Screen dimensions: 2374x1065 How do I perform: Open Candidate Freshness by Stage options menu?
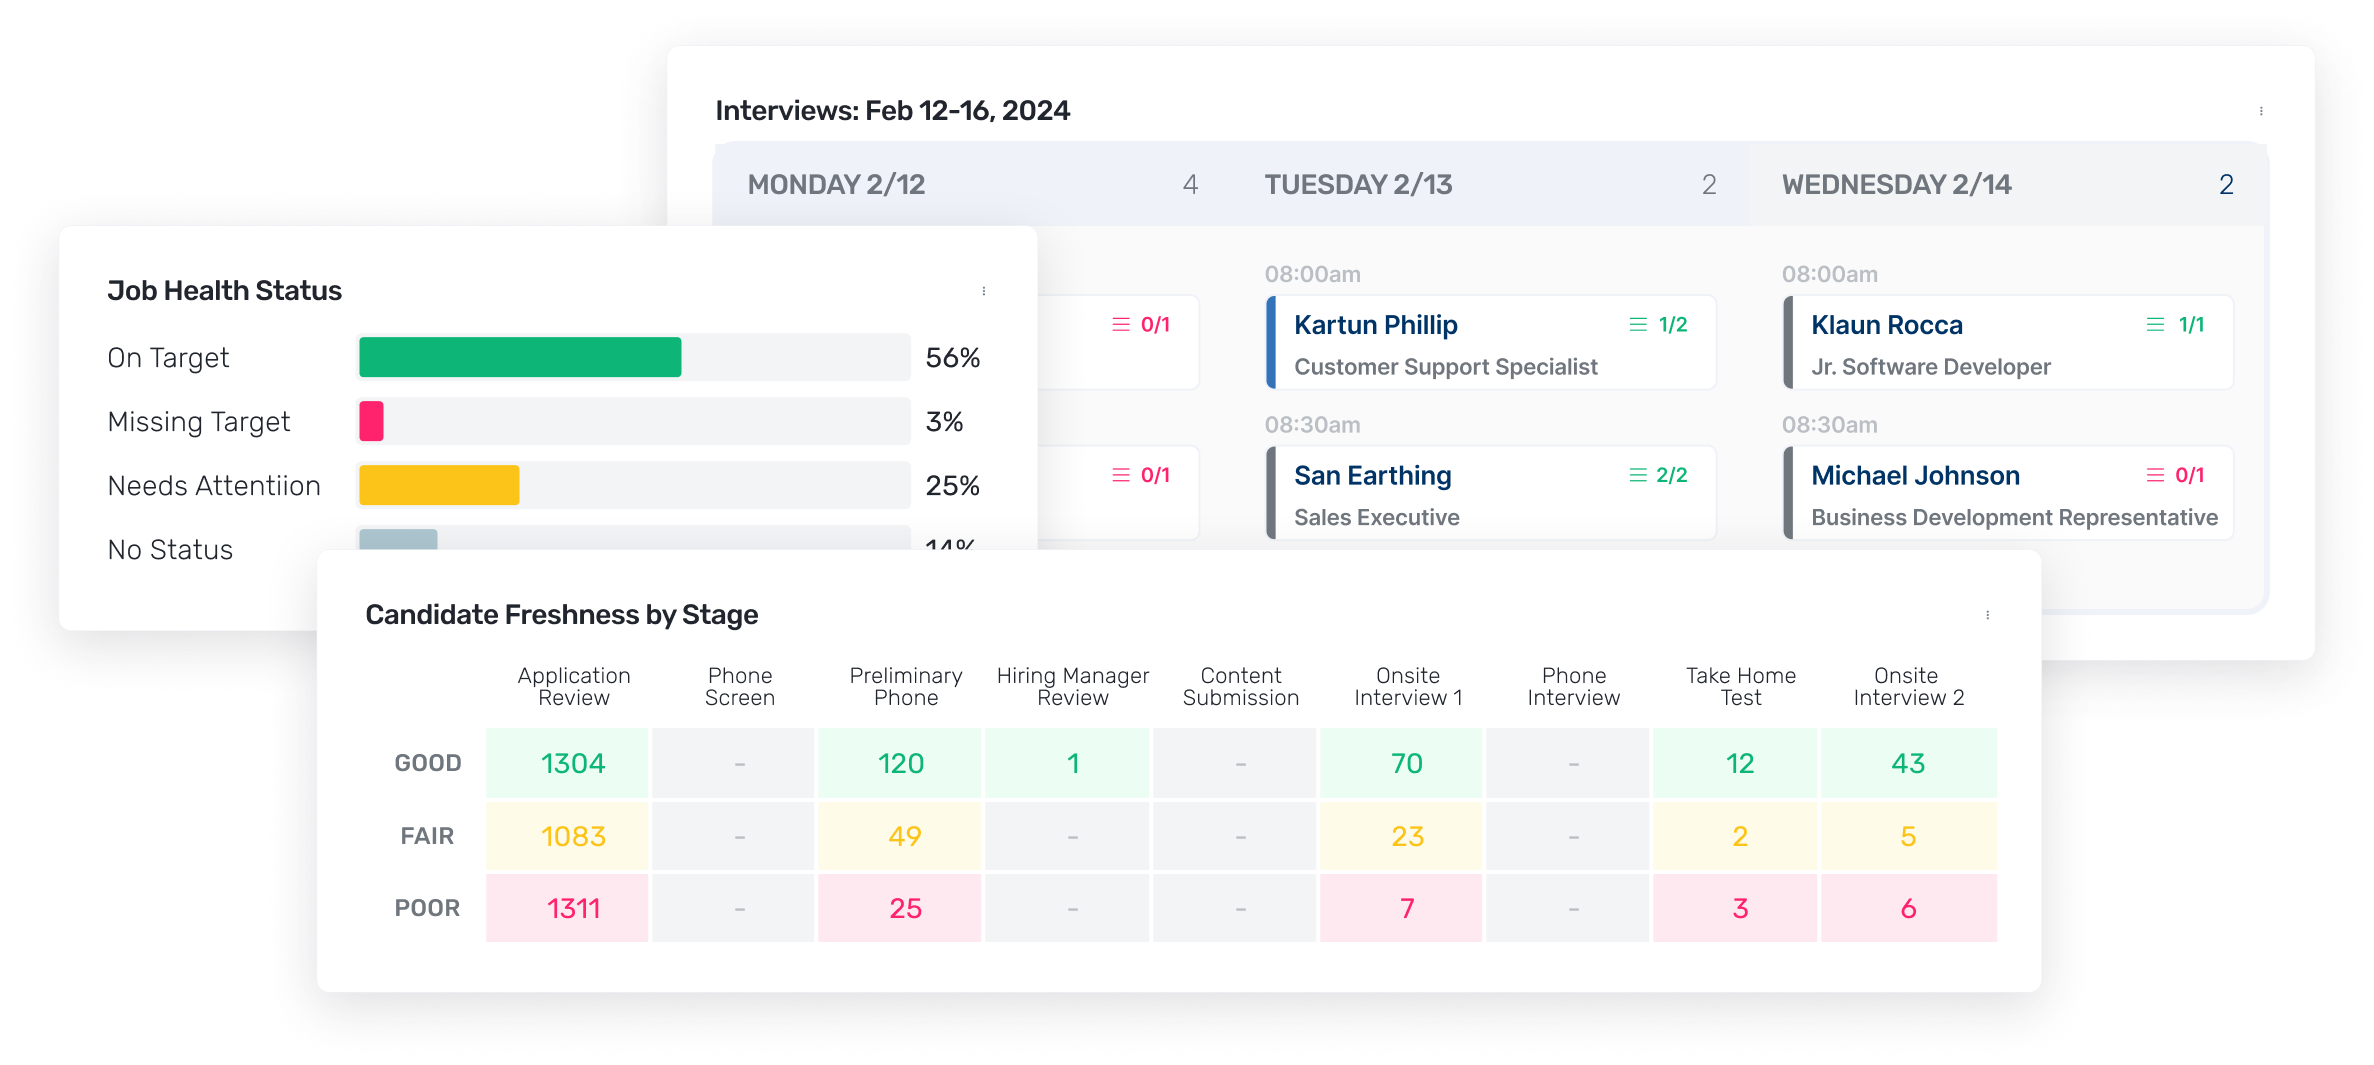tap(1987, 615)
